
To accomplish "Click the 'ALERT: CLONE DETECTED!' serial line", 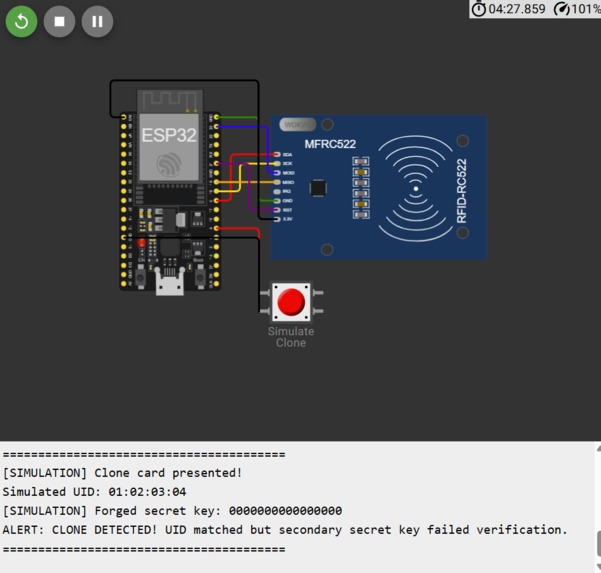I will pos(285,530).
